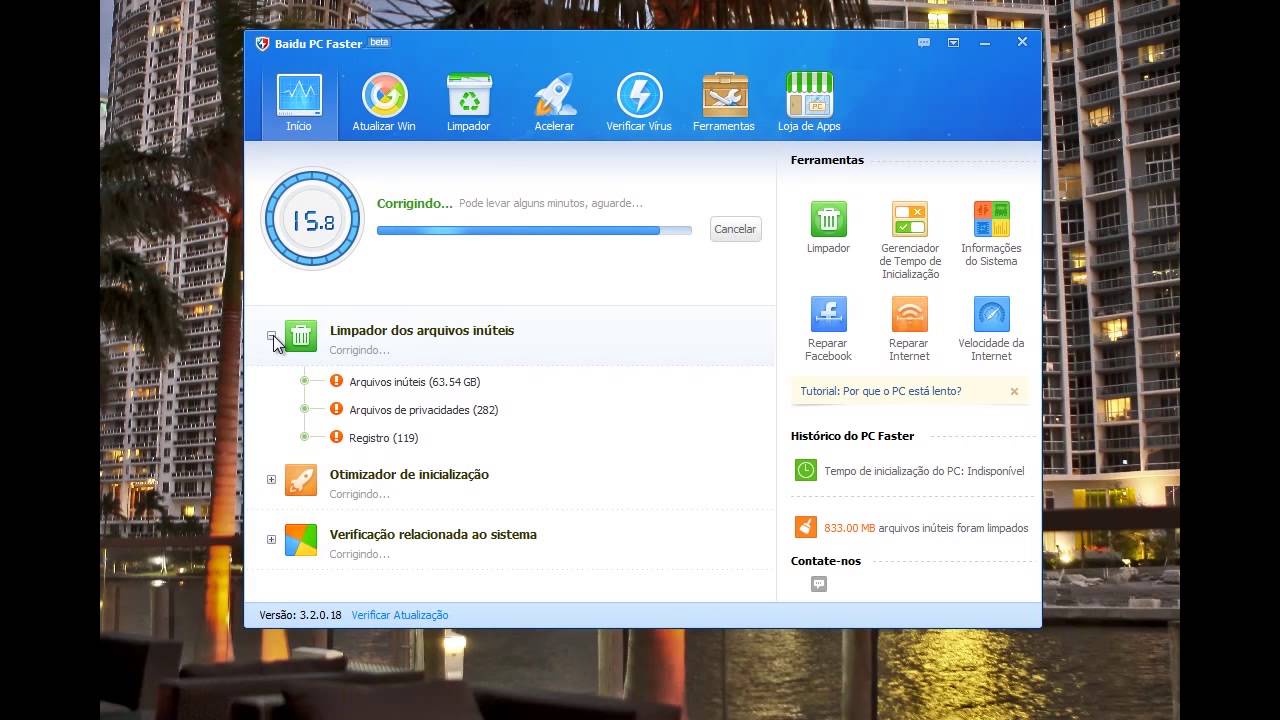
Task: Click the Tempo de inicialização do PC: Indisponível entry
Action: coord(924,471)
